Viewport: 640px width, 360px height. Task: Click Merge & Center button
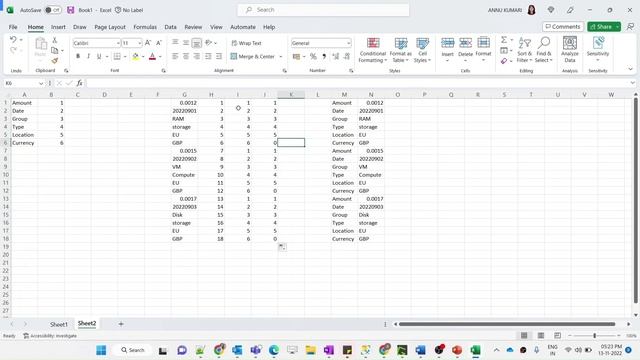pos(253,56)
